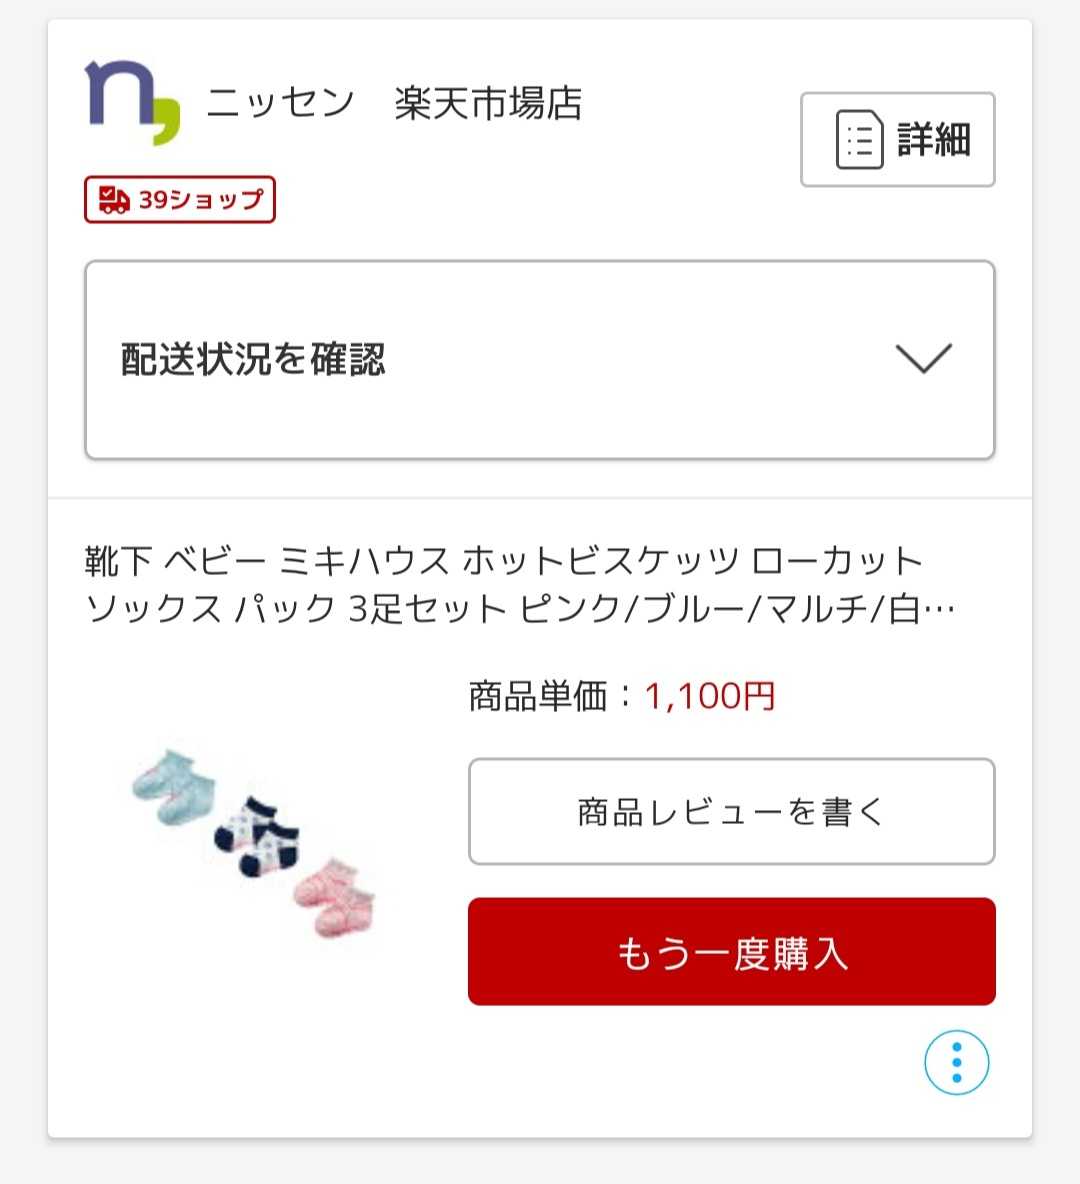
Task: Click the 詳細 order details button
Action: pos(897,140)
